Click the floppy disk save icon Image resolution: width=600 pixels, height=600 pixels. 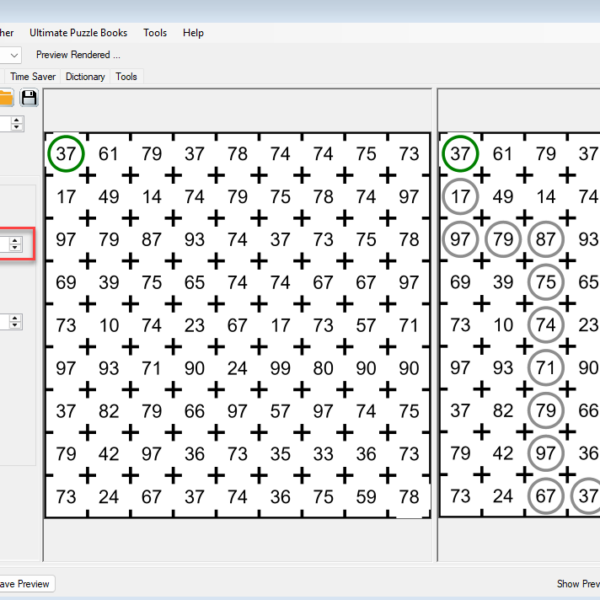(29, 97)
